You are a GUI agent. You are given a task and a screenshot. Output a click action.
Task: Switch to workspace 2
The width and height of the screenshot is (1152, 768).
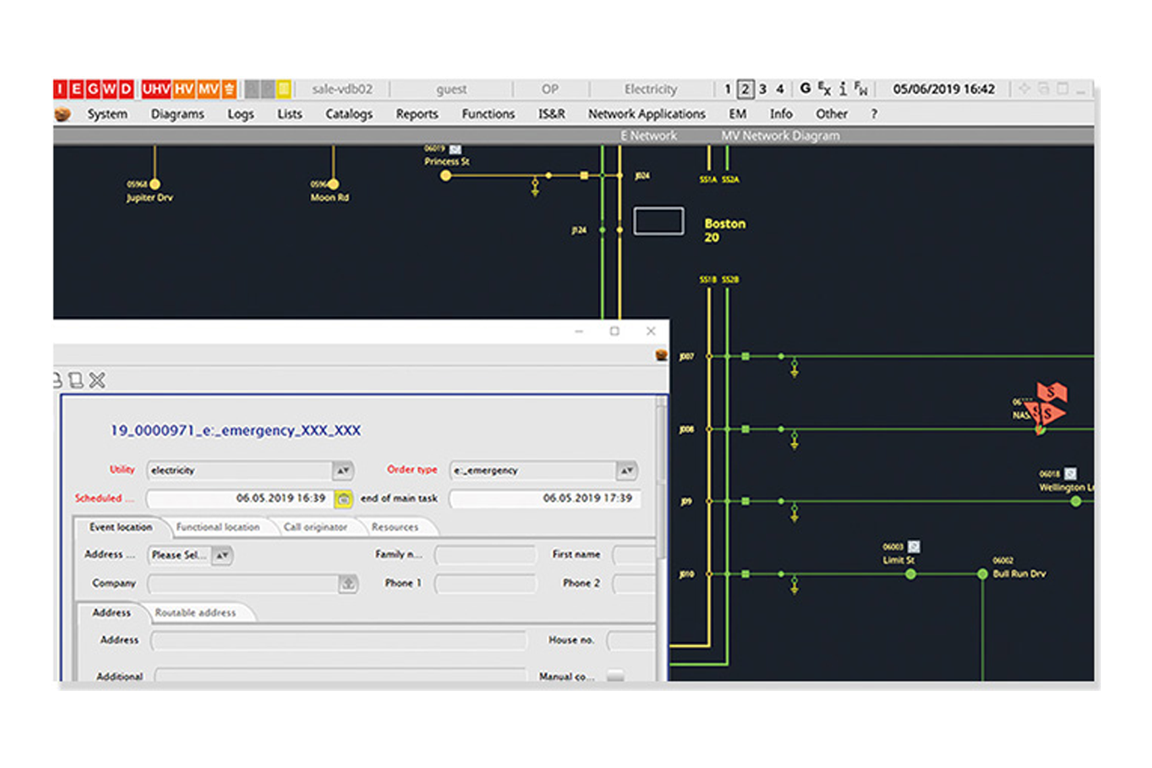745,89
